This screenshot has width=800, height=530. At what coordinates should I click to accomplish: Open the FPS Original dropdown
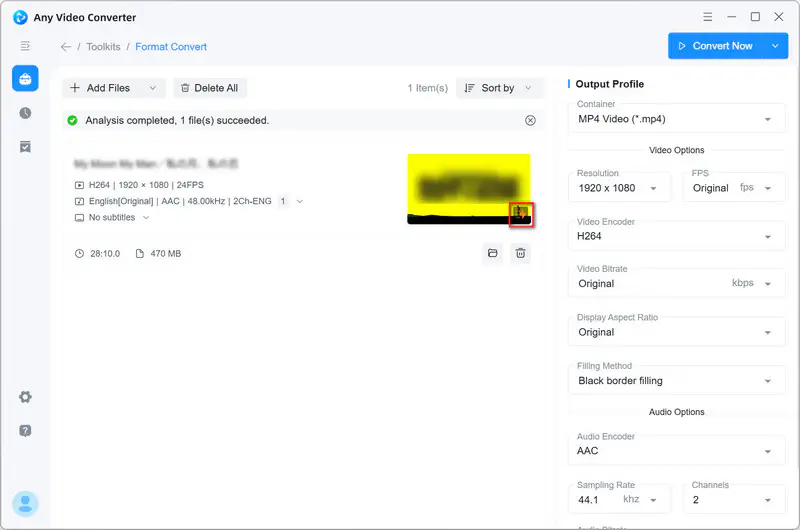click(734, 188)
